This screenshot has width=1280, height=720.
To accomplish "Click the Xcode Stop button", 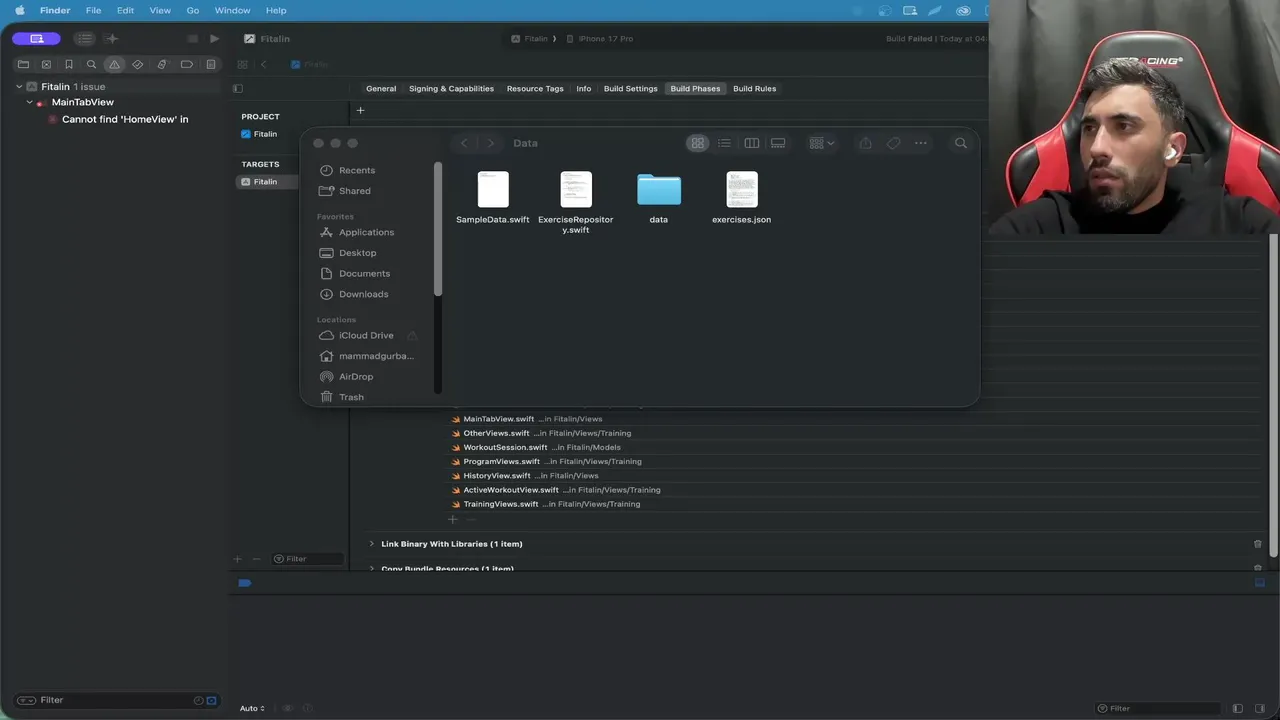I will [x=192, y=39].
